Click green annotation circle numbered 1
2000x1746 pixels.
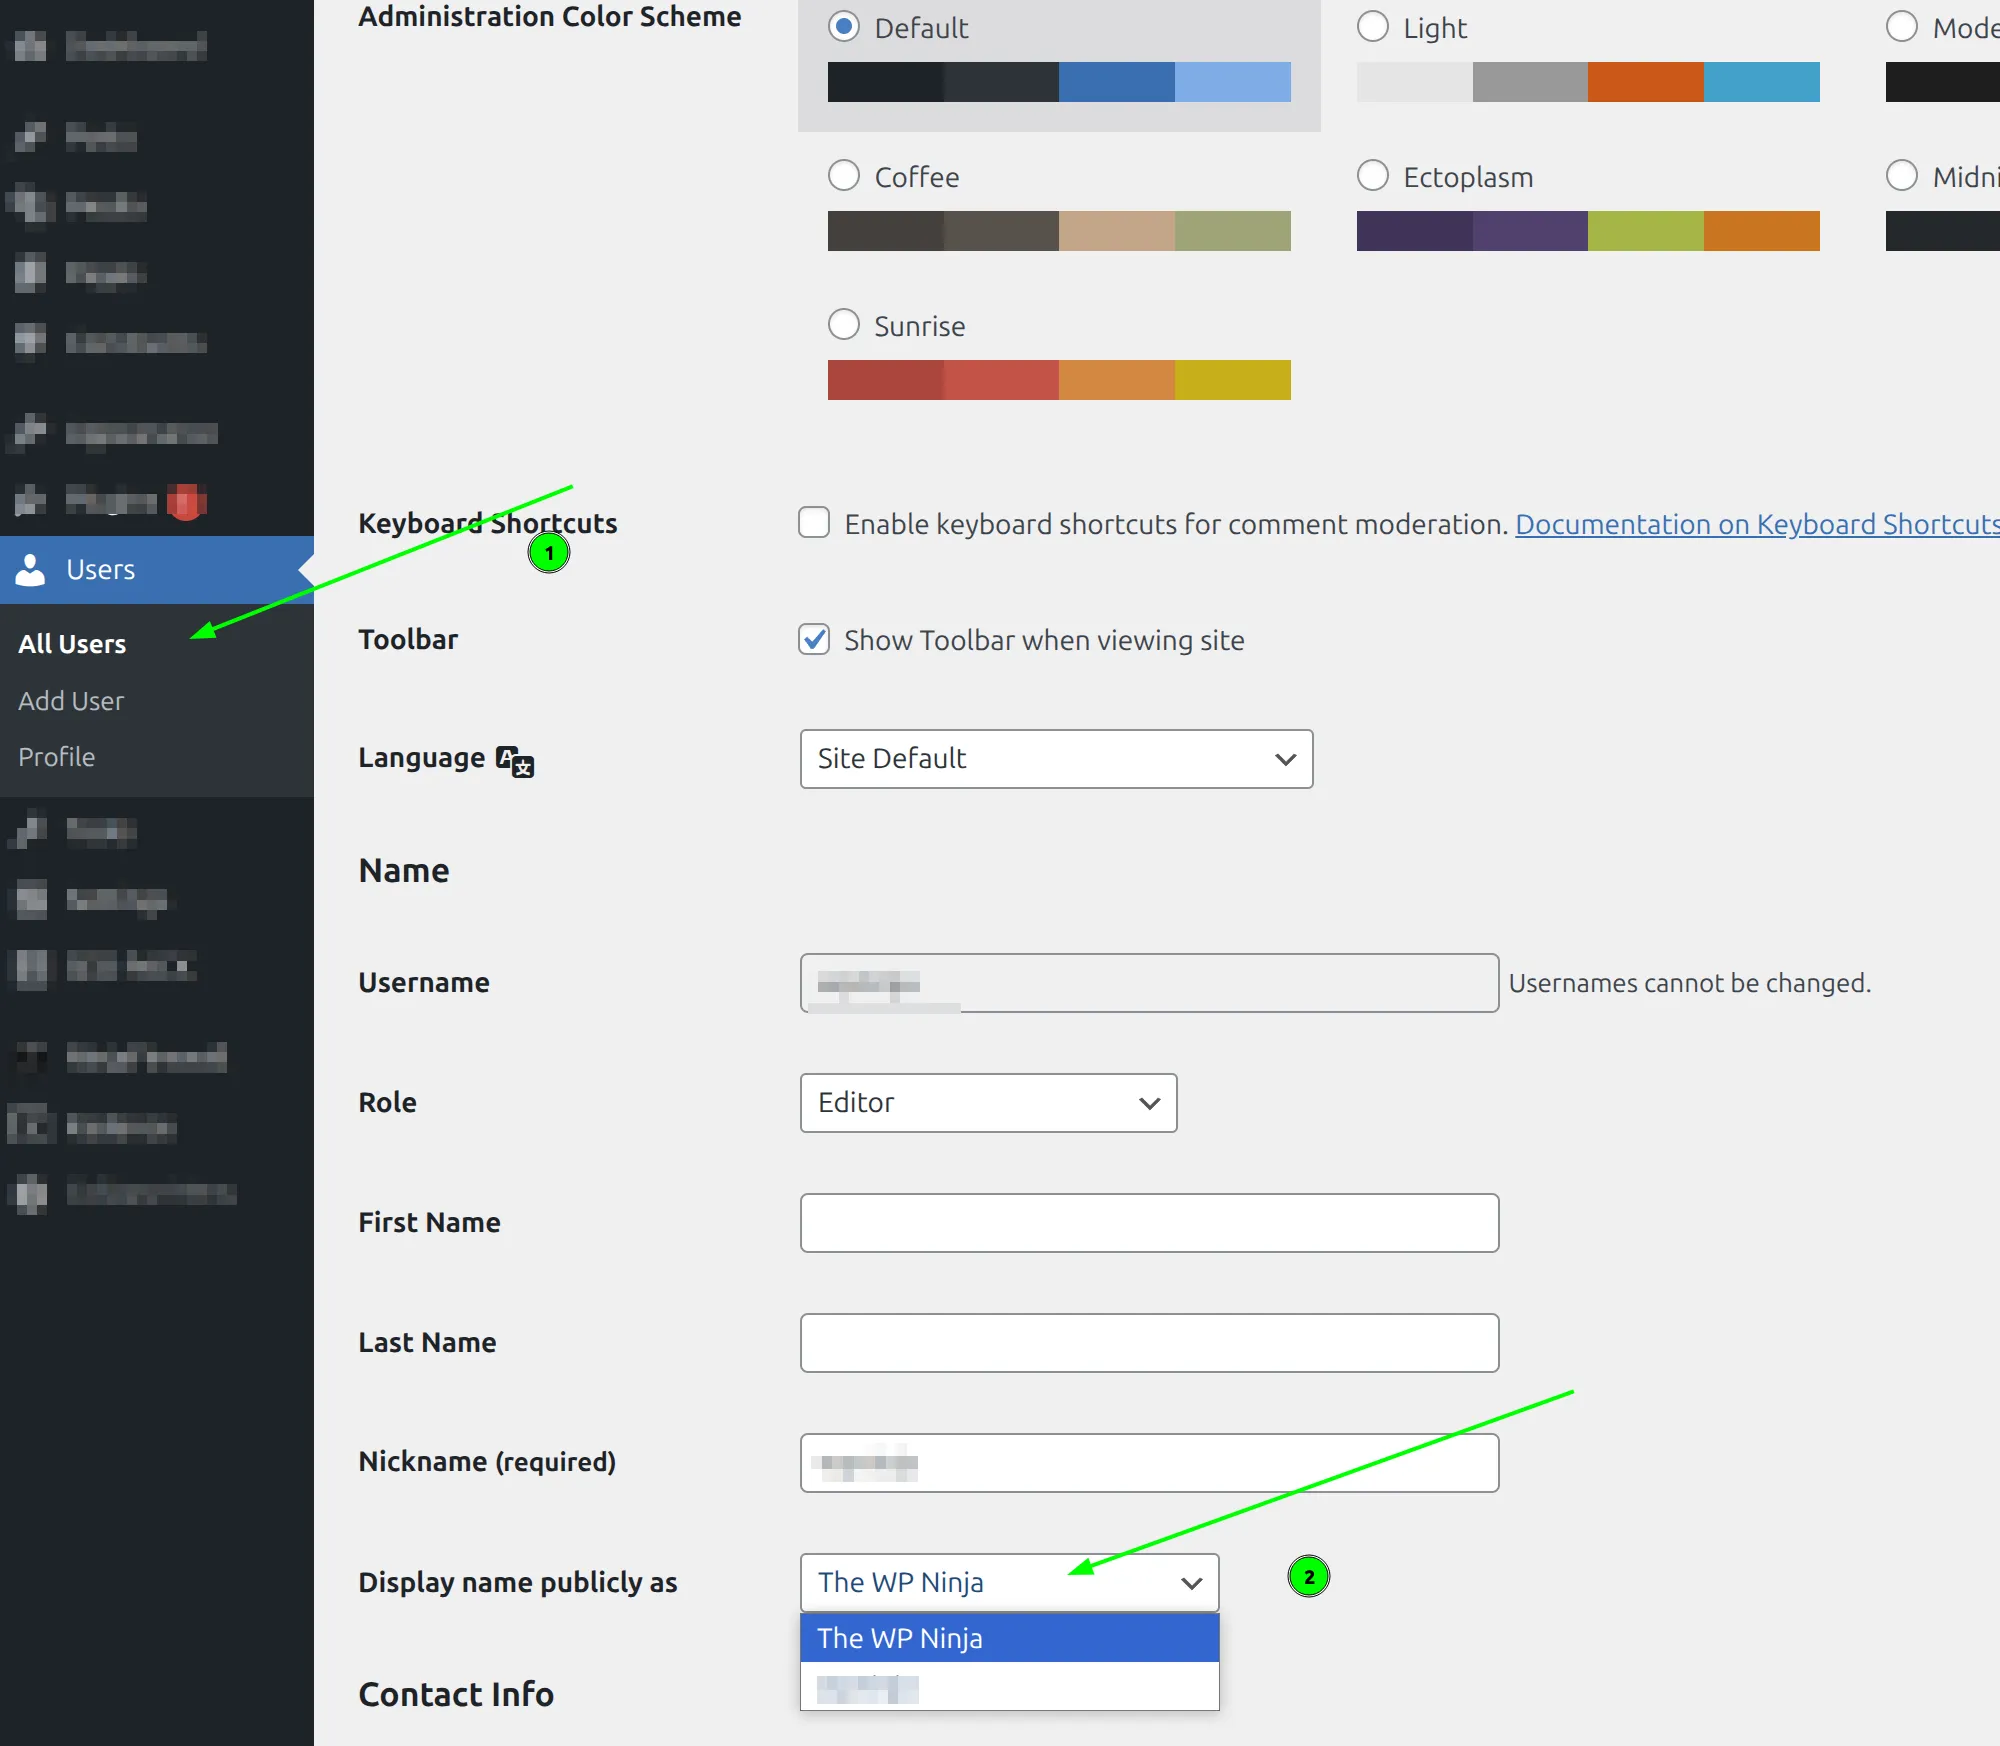click(x=549, y=553)
